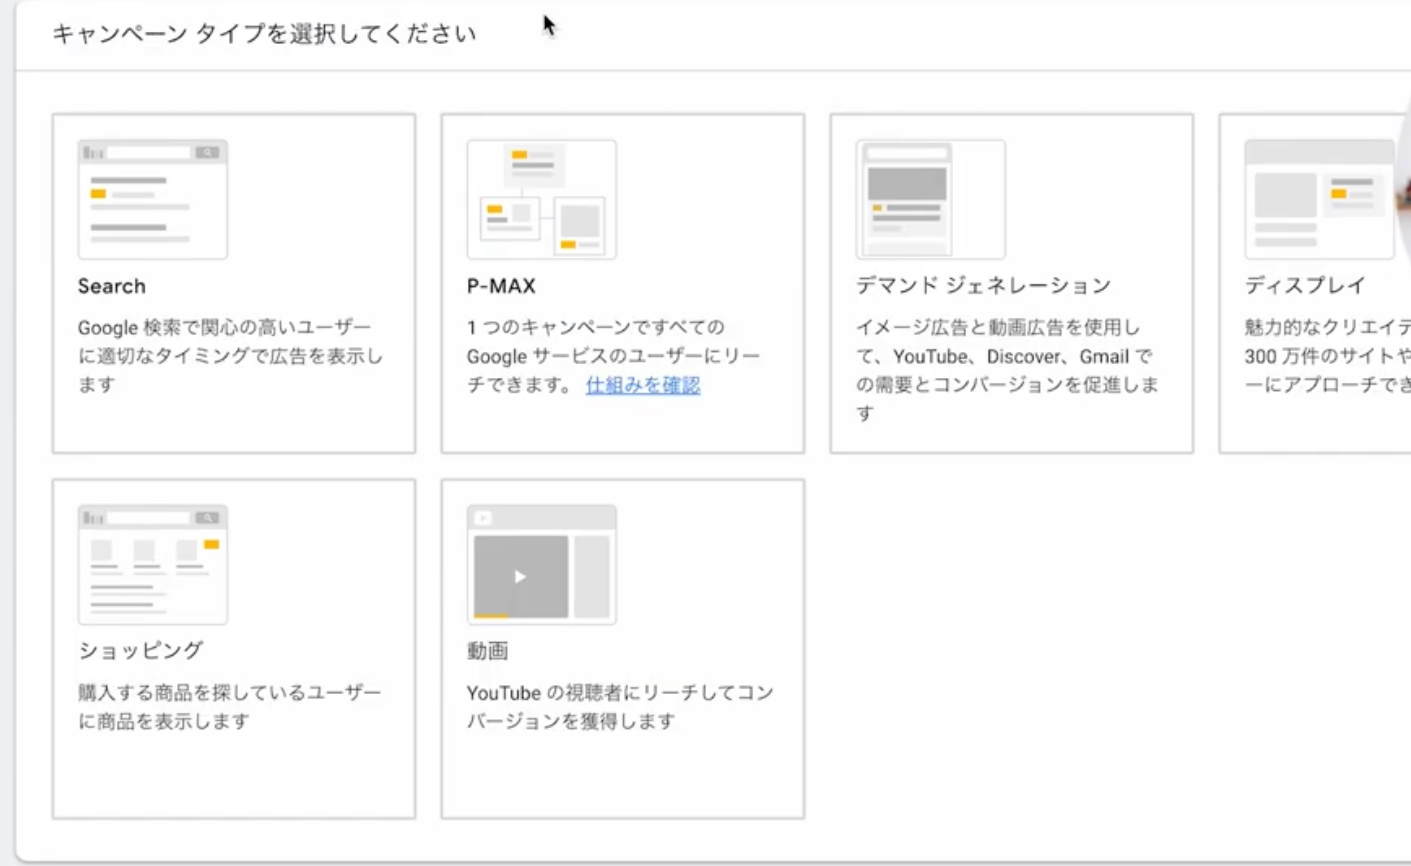Open the 仕組みを確認 link
Viewport: 1411px width, 866px height.
[x=643, y=385]
